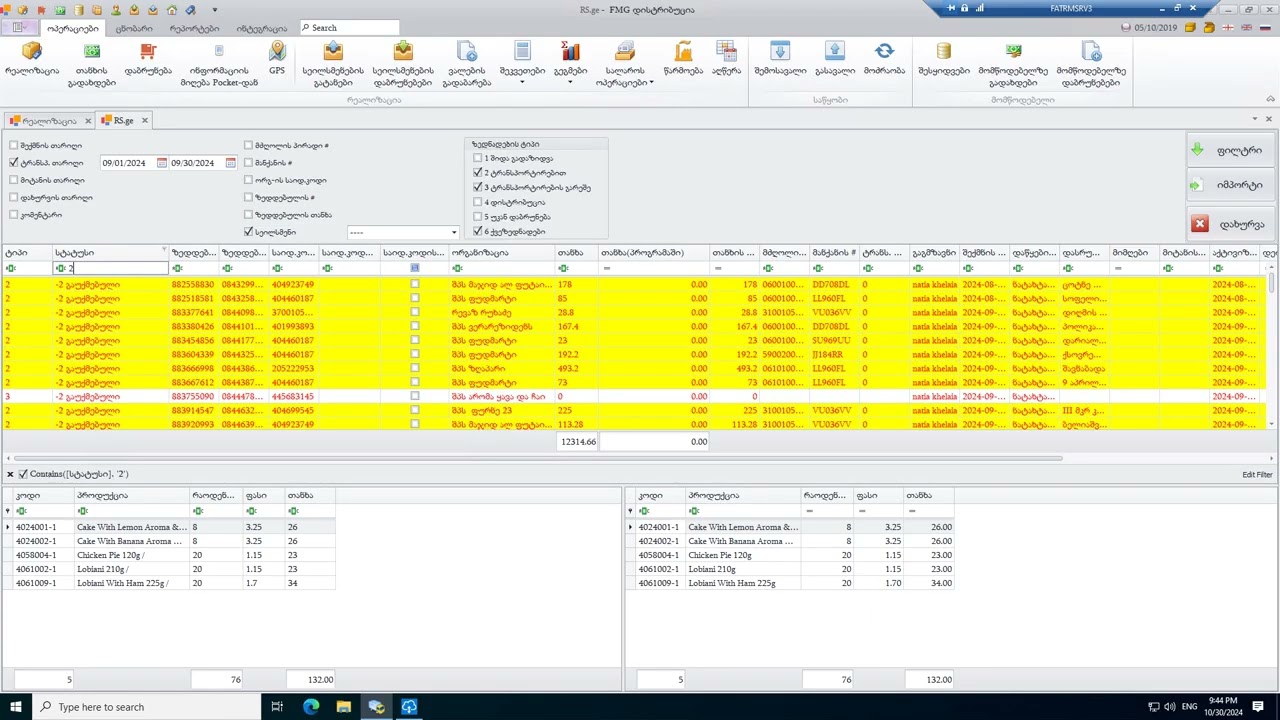Close the RS.ge document tab
The width and height of the screenshot is (1280, 720).
pos(144,121)
